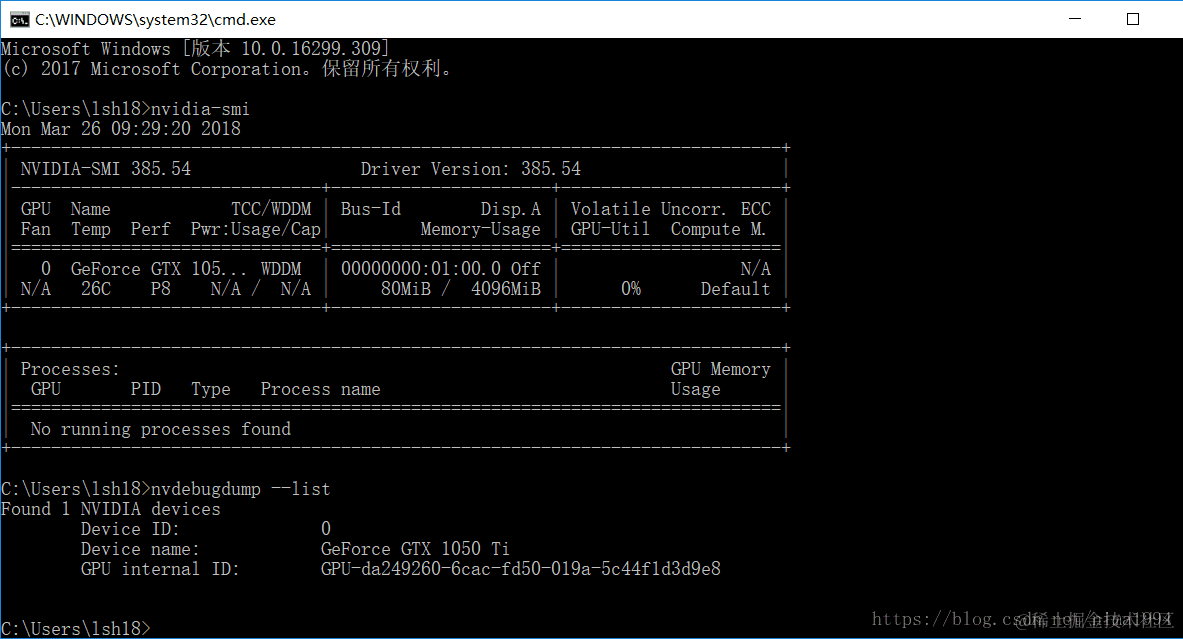The height and width of the screenshot is (639, 1183).
Task: Click the 'Bus-Id' column header
Action: 370,209
